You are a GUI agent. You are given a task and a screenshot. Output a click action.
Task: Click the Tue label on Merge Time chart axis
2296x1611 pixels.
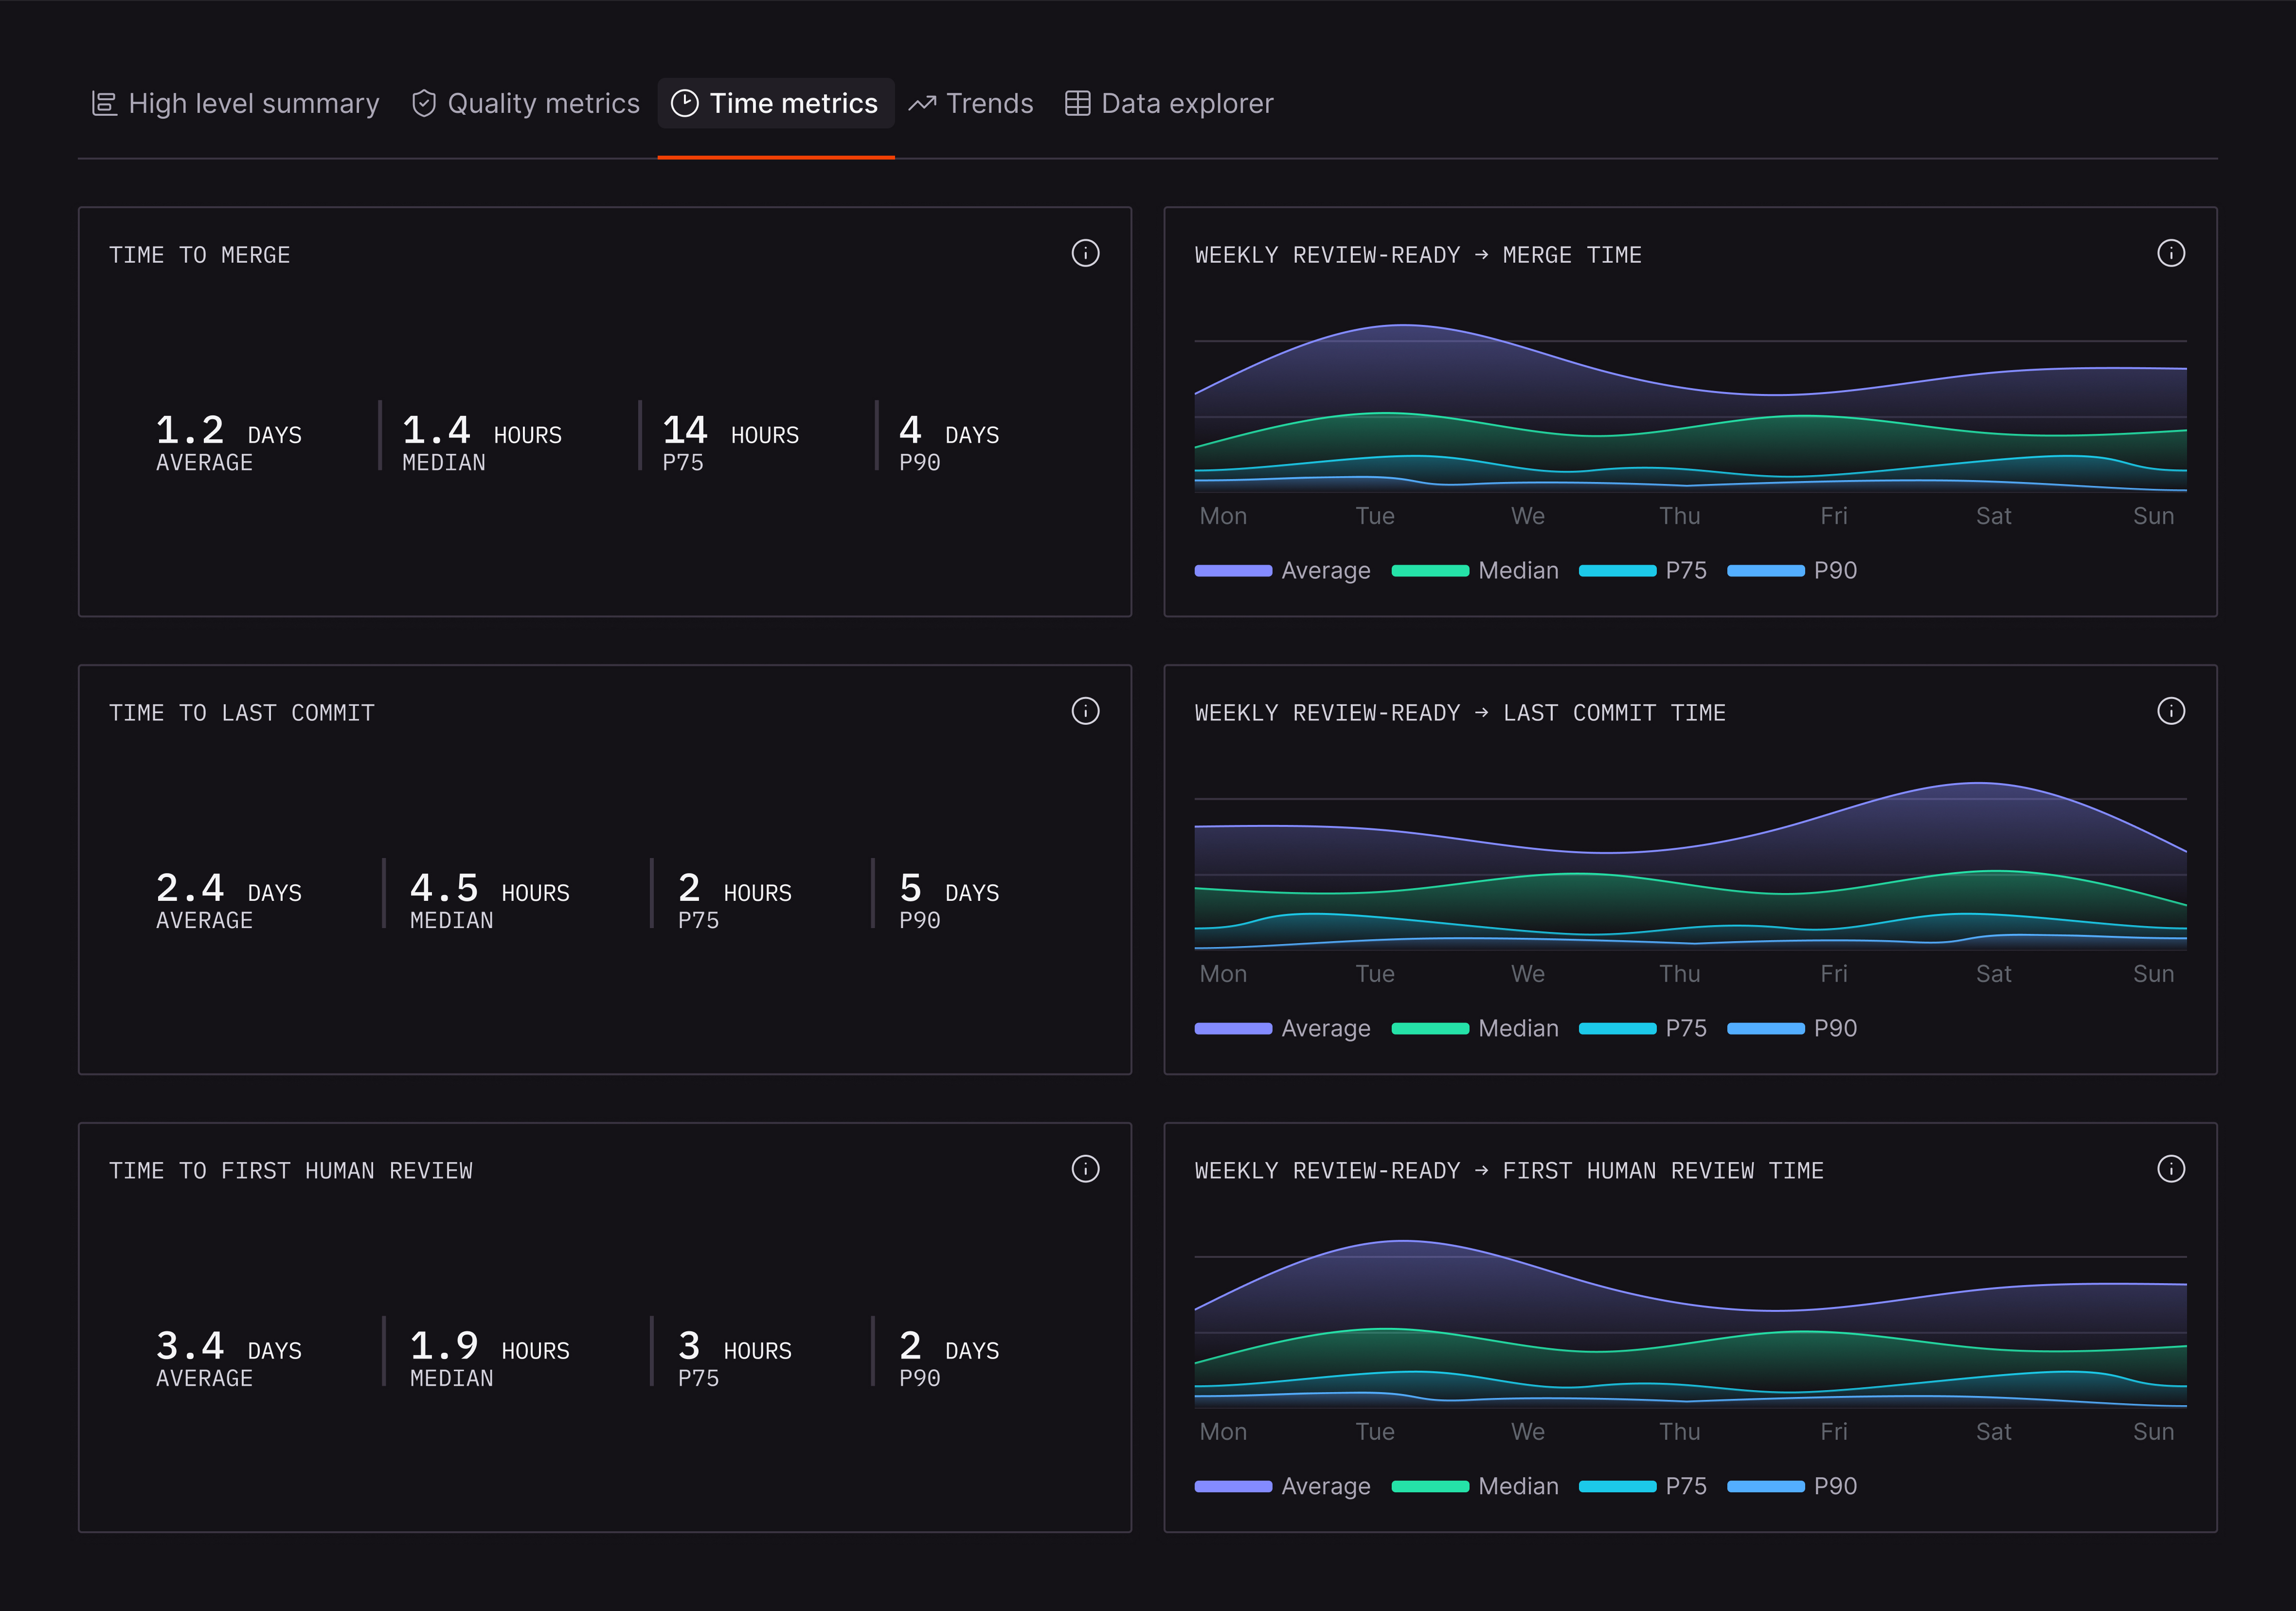pyautogui.click(x=1374, y=517)
